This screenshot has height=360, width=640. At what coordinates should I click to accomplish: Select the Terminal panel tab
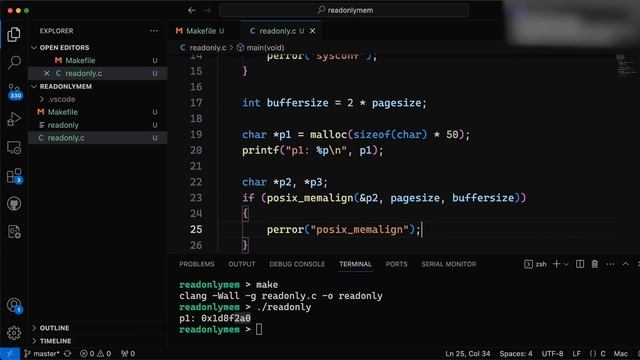[x=355, y=264]
